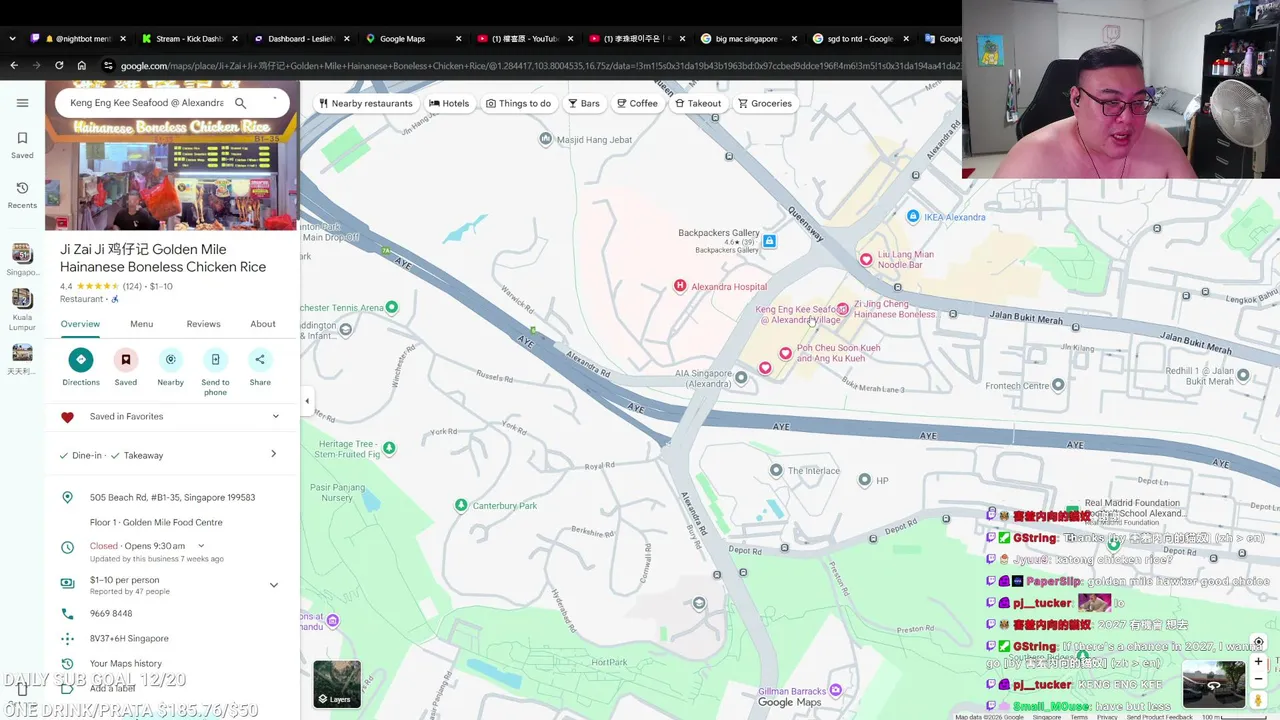The width and height of the screenshot is (1280, 720).
Task: Click the 124 reviews count link
Action: (x=132, y=287)
